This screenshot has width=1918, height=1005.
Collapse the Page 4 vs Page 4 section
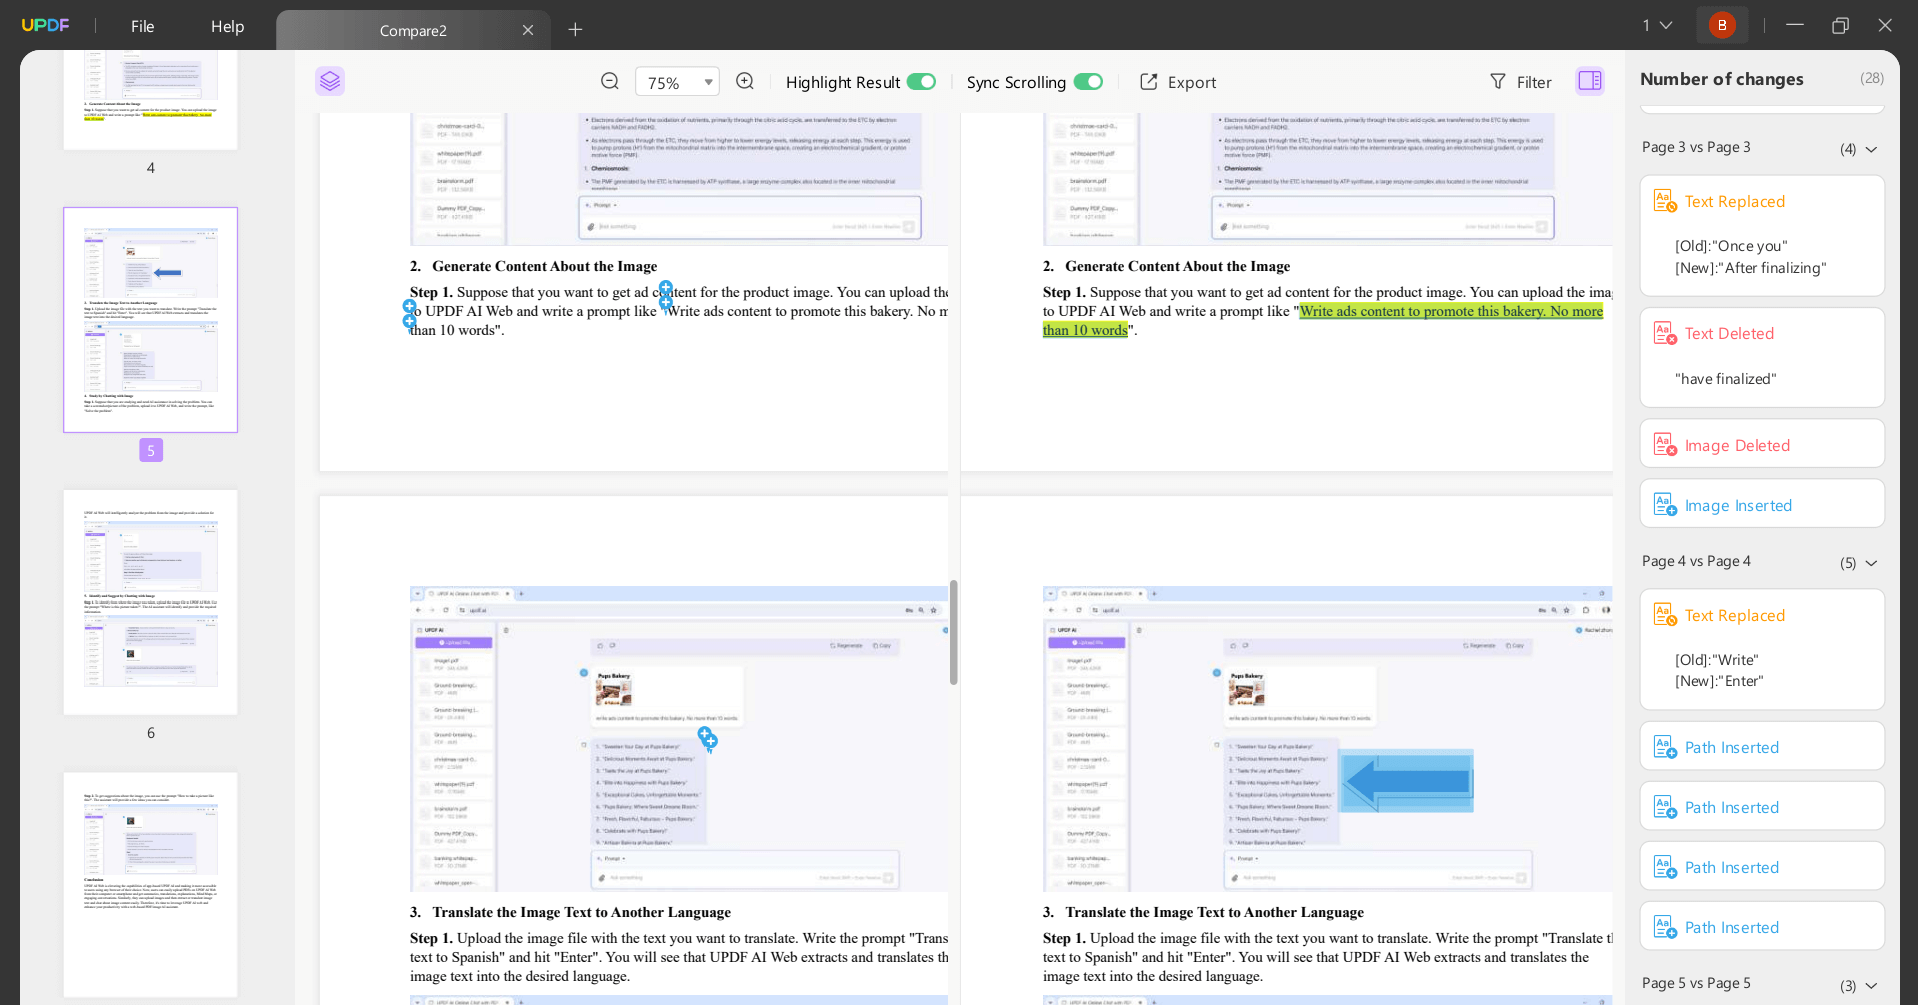click(x=1872, y=562)
